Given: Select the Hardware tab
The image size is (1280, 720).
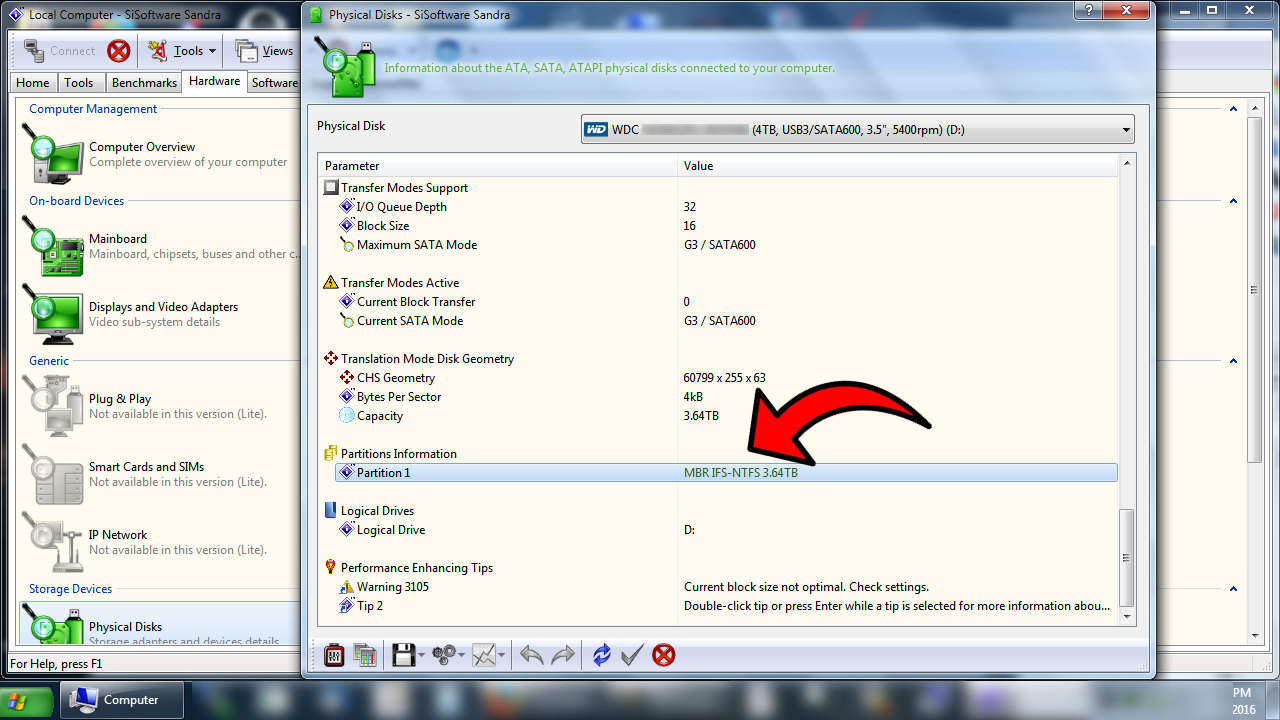Looking at the screenshot, I should point(214,81).
